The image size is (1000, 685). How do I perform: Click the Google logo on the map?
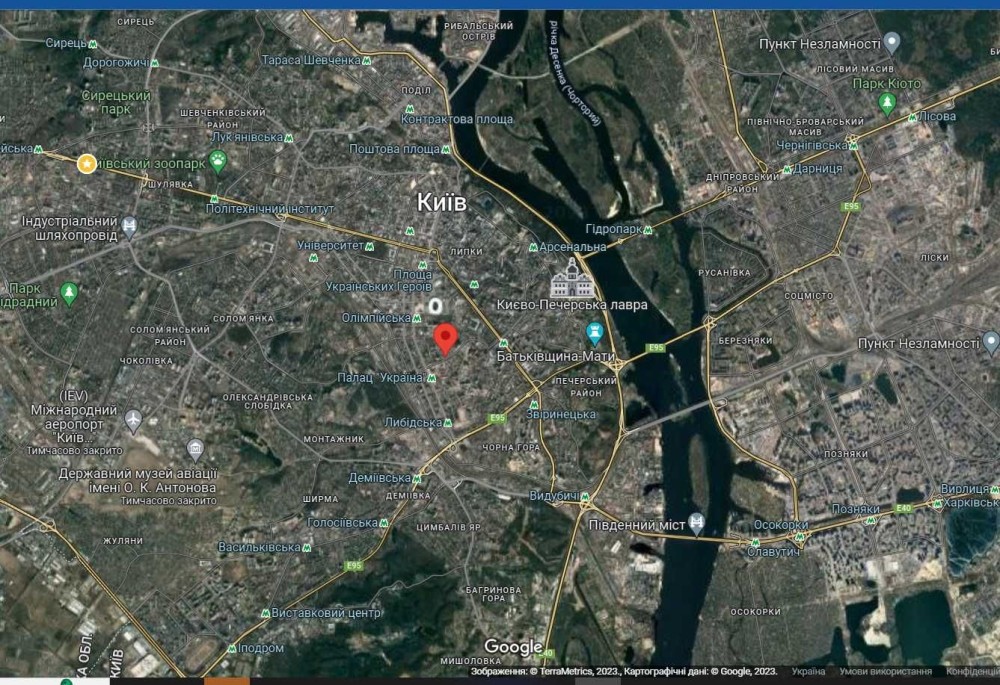513,647
